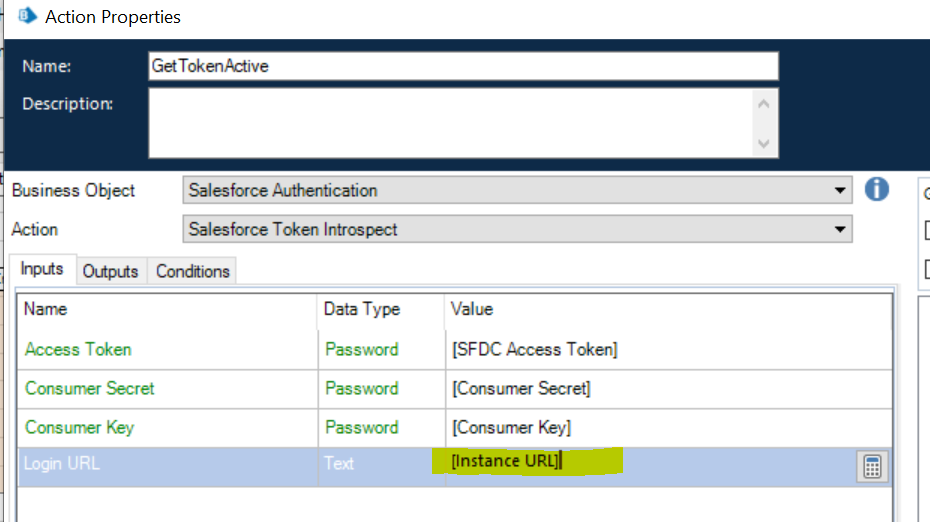The height and width of the screenshot is (522, 930).
Task: Expand the Business Object dropdown
Action: pyautogui.click(x=840, y=190)
